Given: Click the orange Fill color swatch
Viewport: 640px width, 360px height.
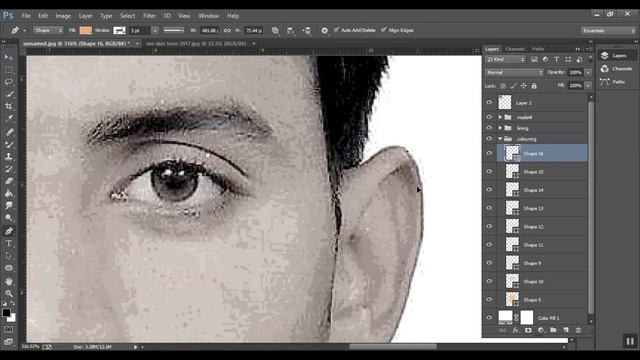Looking at the screenshot, I should coord(86,31).
